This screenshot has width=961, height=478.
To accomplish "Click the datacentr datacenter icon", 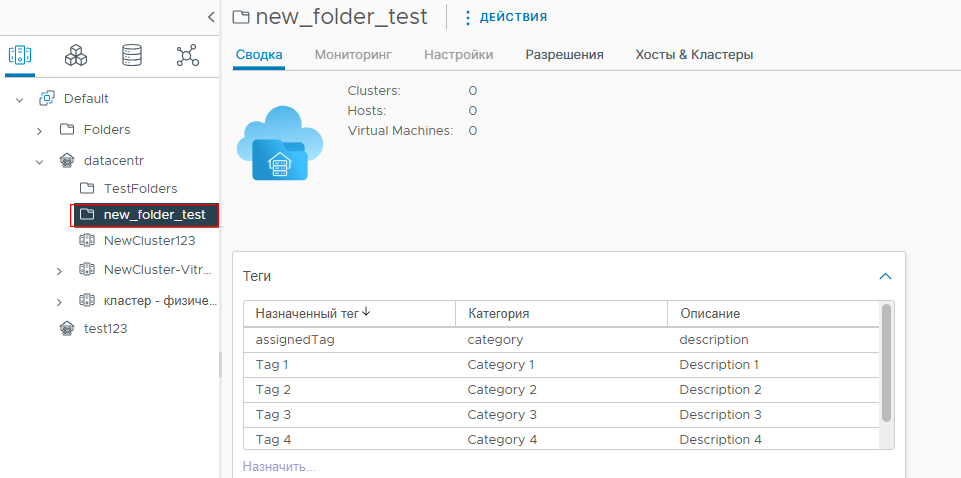I will coord(66,161).
